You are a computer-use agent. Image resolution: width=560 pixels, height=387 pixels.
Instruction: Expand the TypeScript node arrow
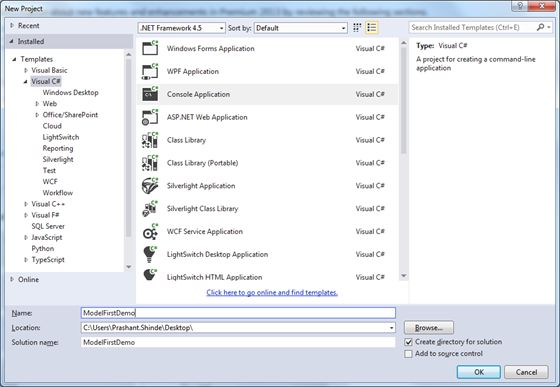point(26,260)
